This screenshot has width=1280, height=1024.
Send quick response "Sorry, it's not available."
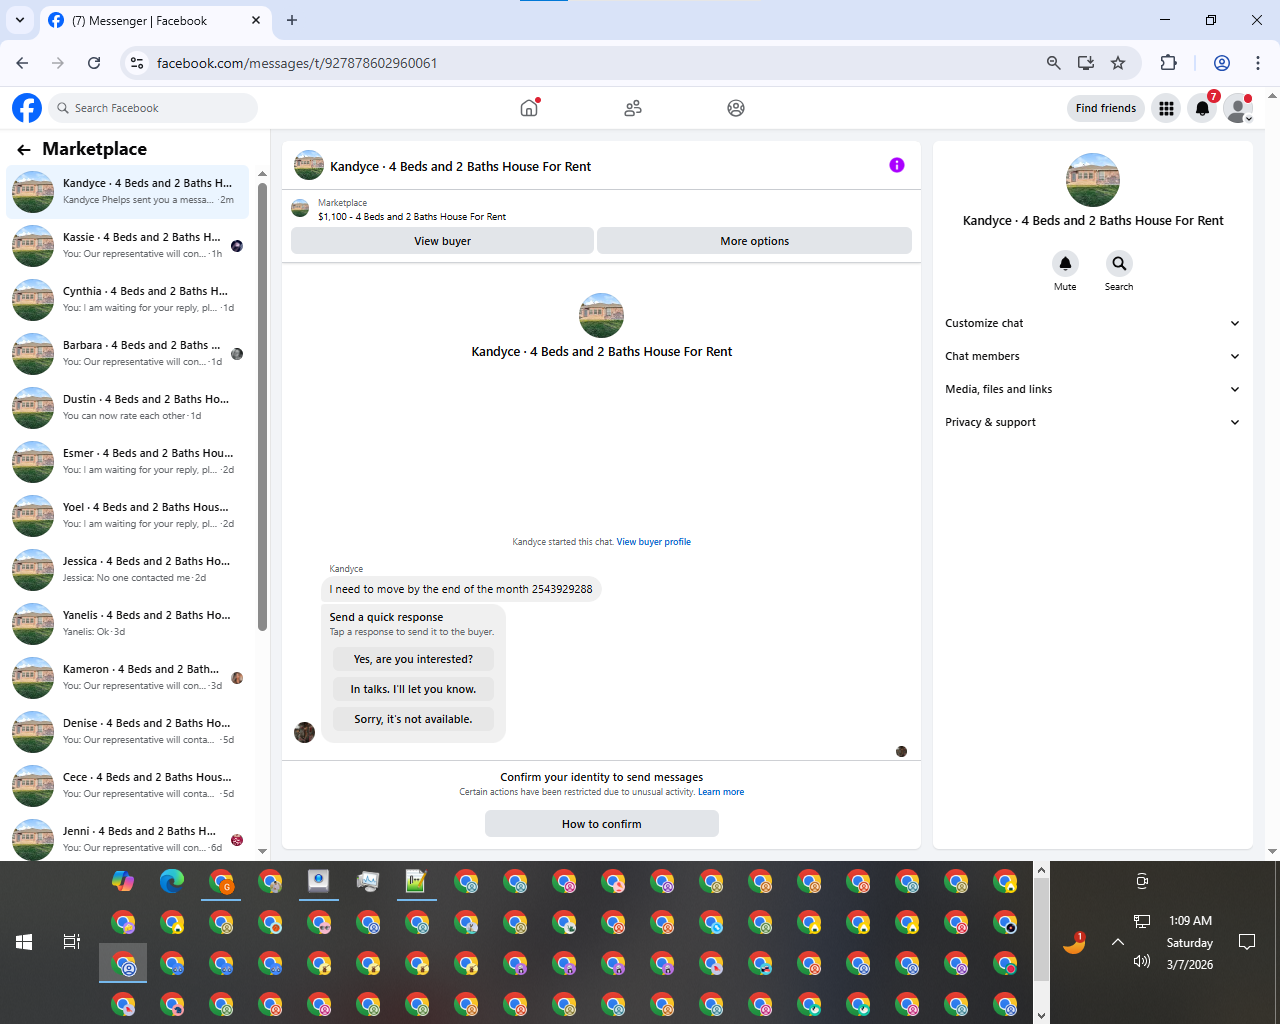coord(413,719)
